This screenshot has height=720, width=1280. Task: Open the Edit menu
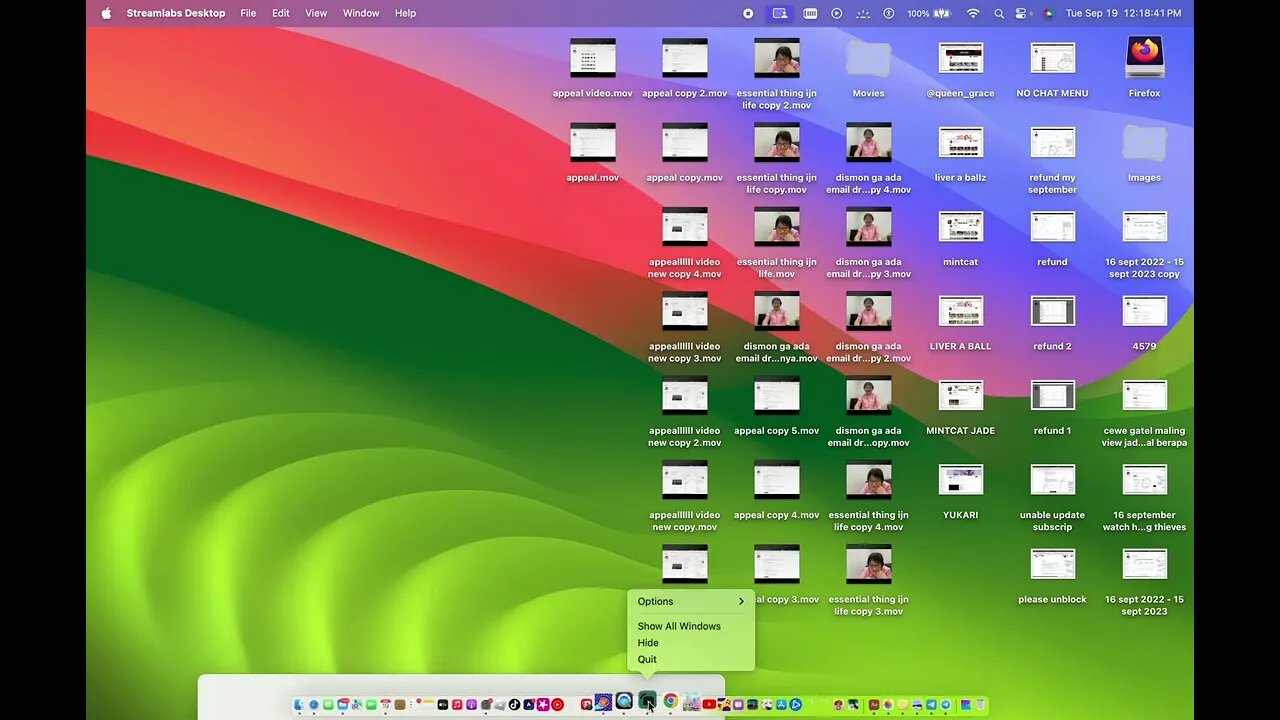click(x=281, y=13)
